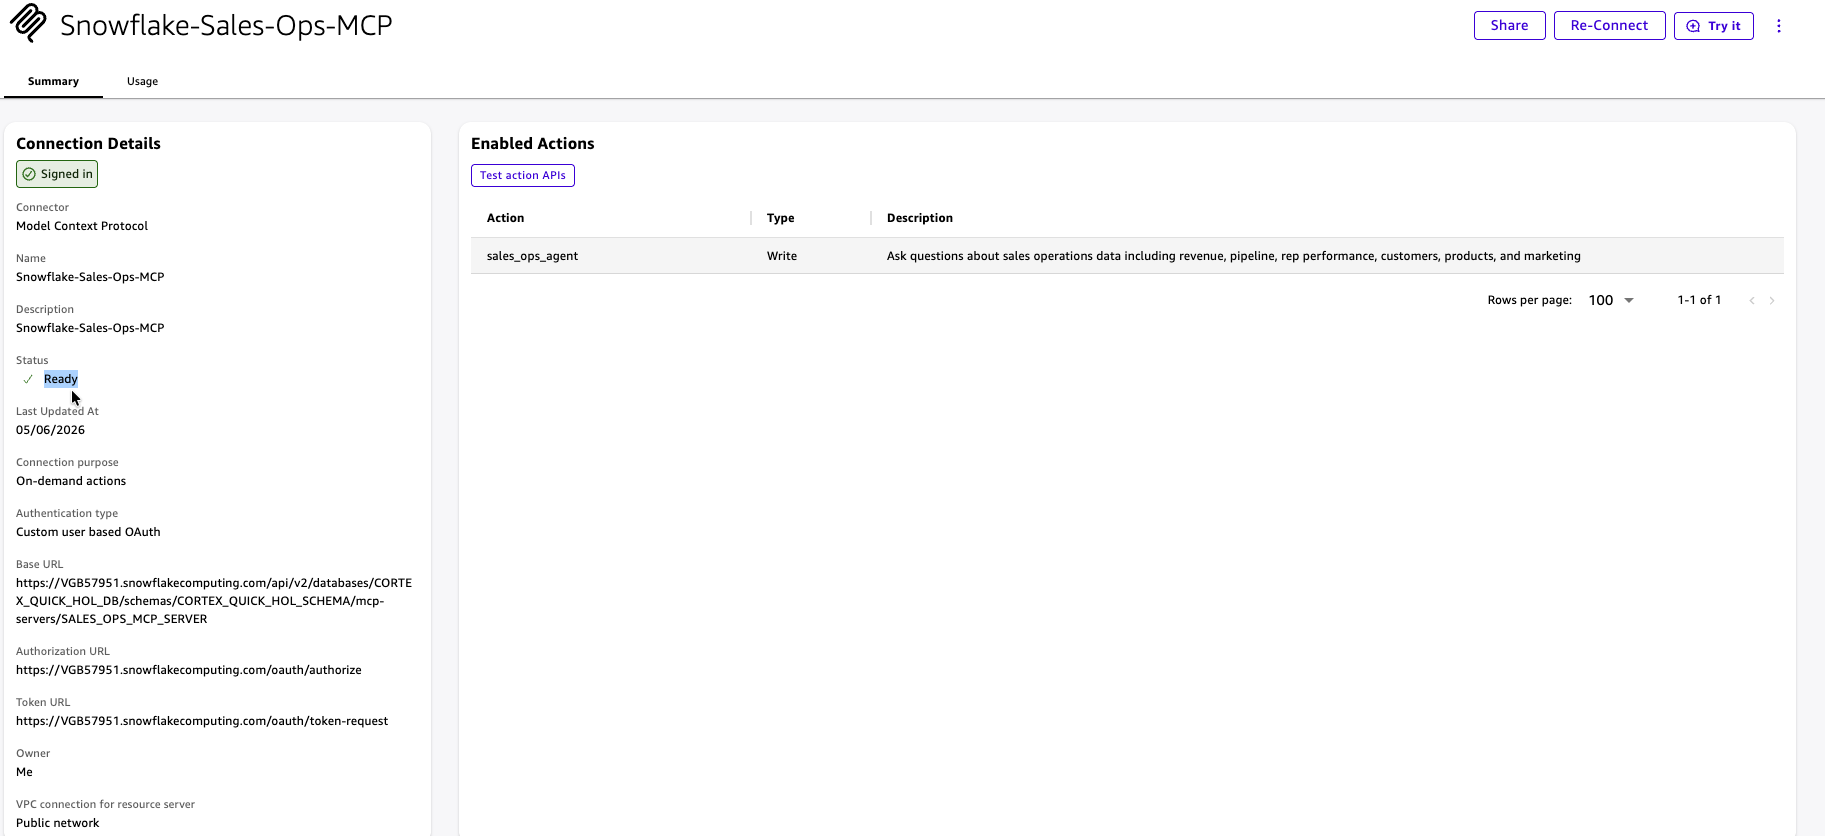
Task: Click the oauth/token-request URL text
Action: tap(202, 721)
